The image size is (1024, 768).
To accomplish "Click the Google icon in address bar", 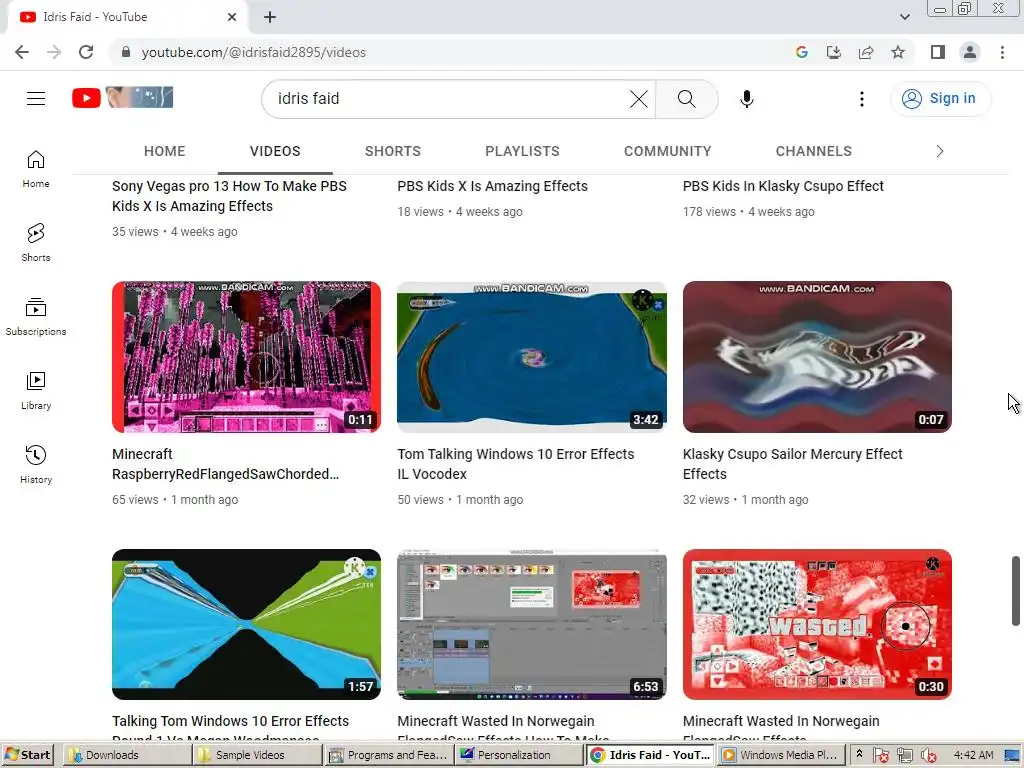I will 802,52.
